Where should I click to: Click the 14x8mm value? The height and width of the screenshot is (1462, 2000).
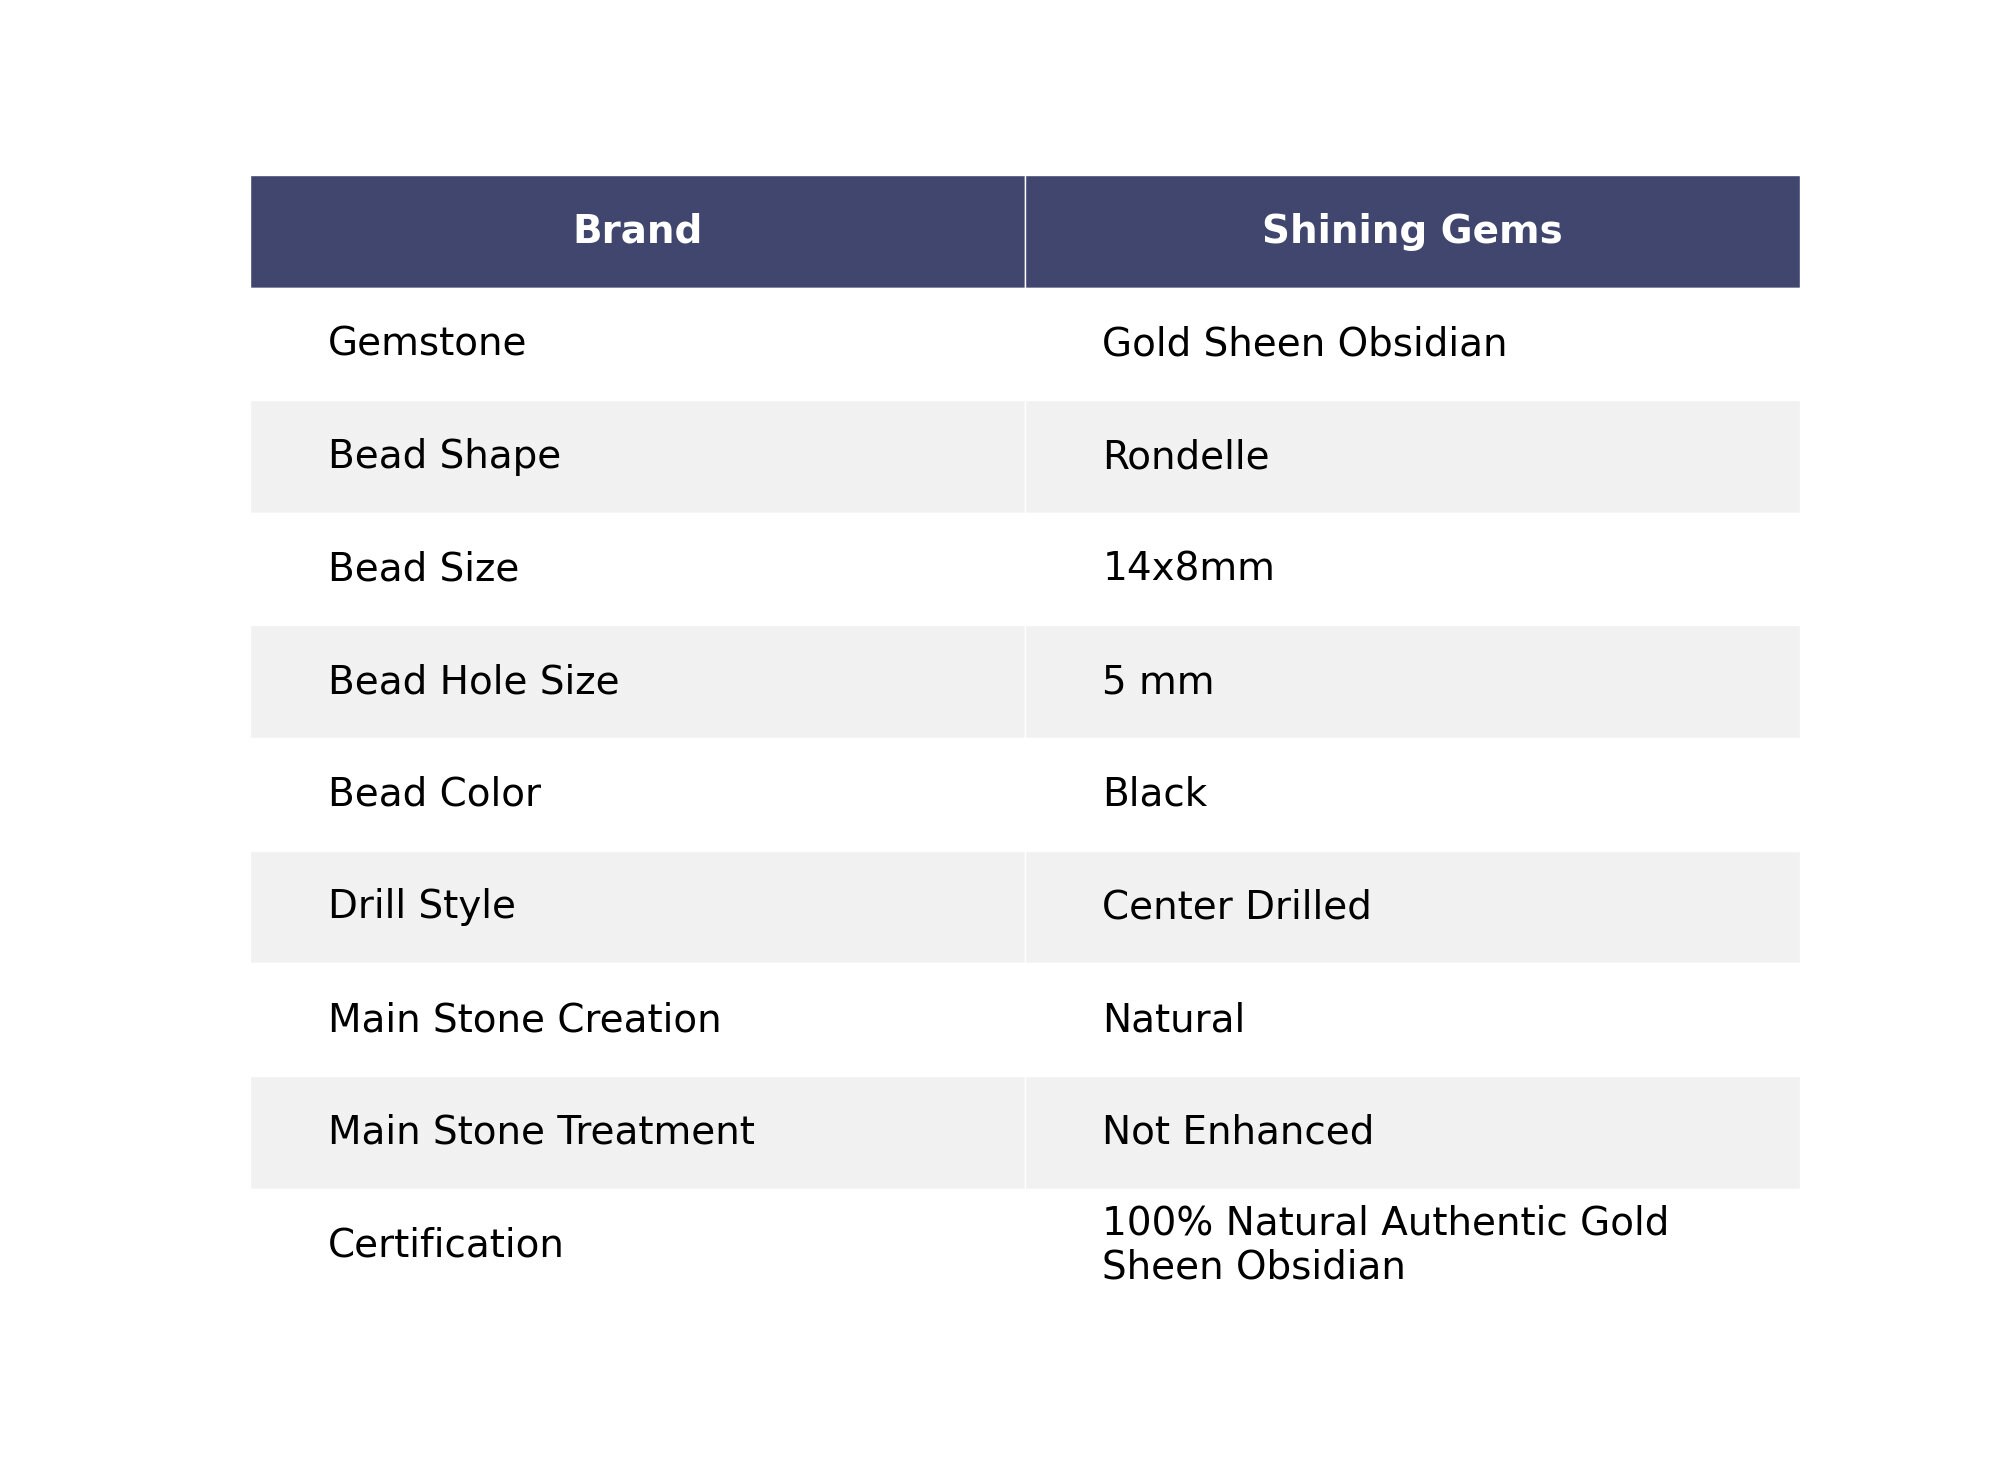(x=1188, y=568)
